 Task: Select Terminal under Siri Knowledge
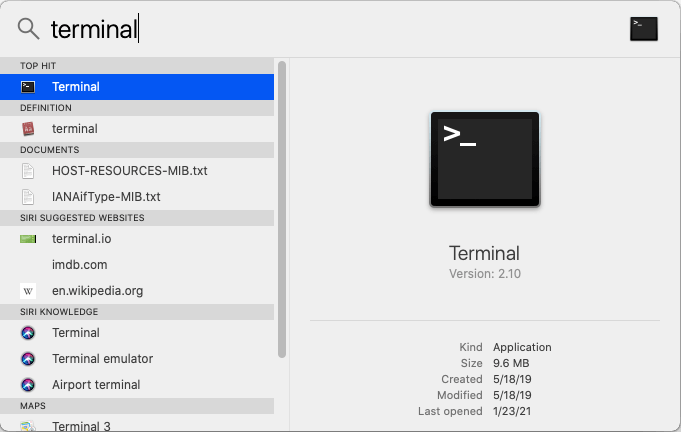pos(76,333)
